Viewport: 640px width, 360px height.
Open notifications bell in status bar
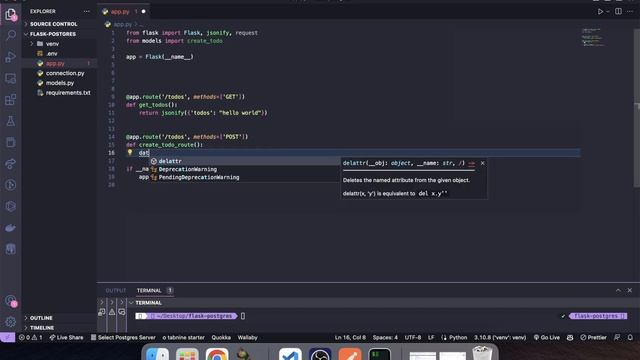coord(630,338)
